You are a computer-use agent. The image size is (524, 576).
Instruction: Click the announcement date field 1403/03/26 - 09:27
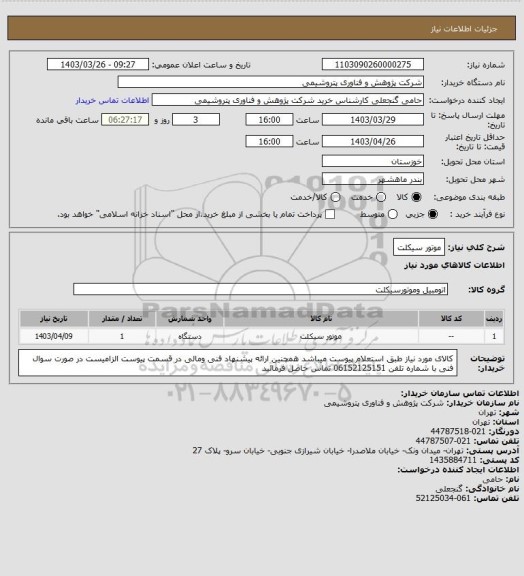point(98,64)
